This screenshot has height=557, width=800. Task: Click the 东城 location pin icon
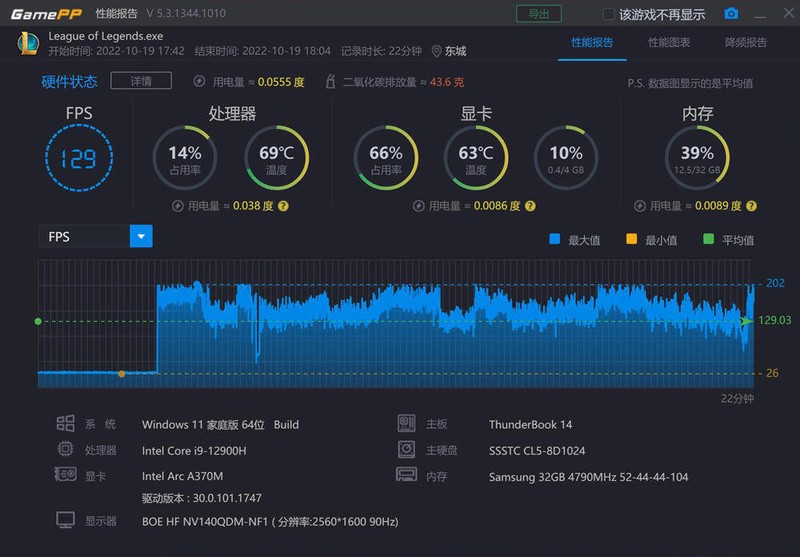[437, 51]
